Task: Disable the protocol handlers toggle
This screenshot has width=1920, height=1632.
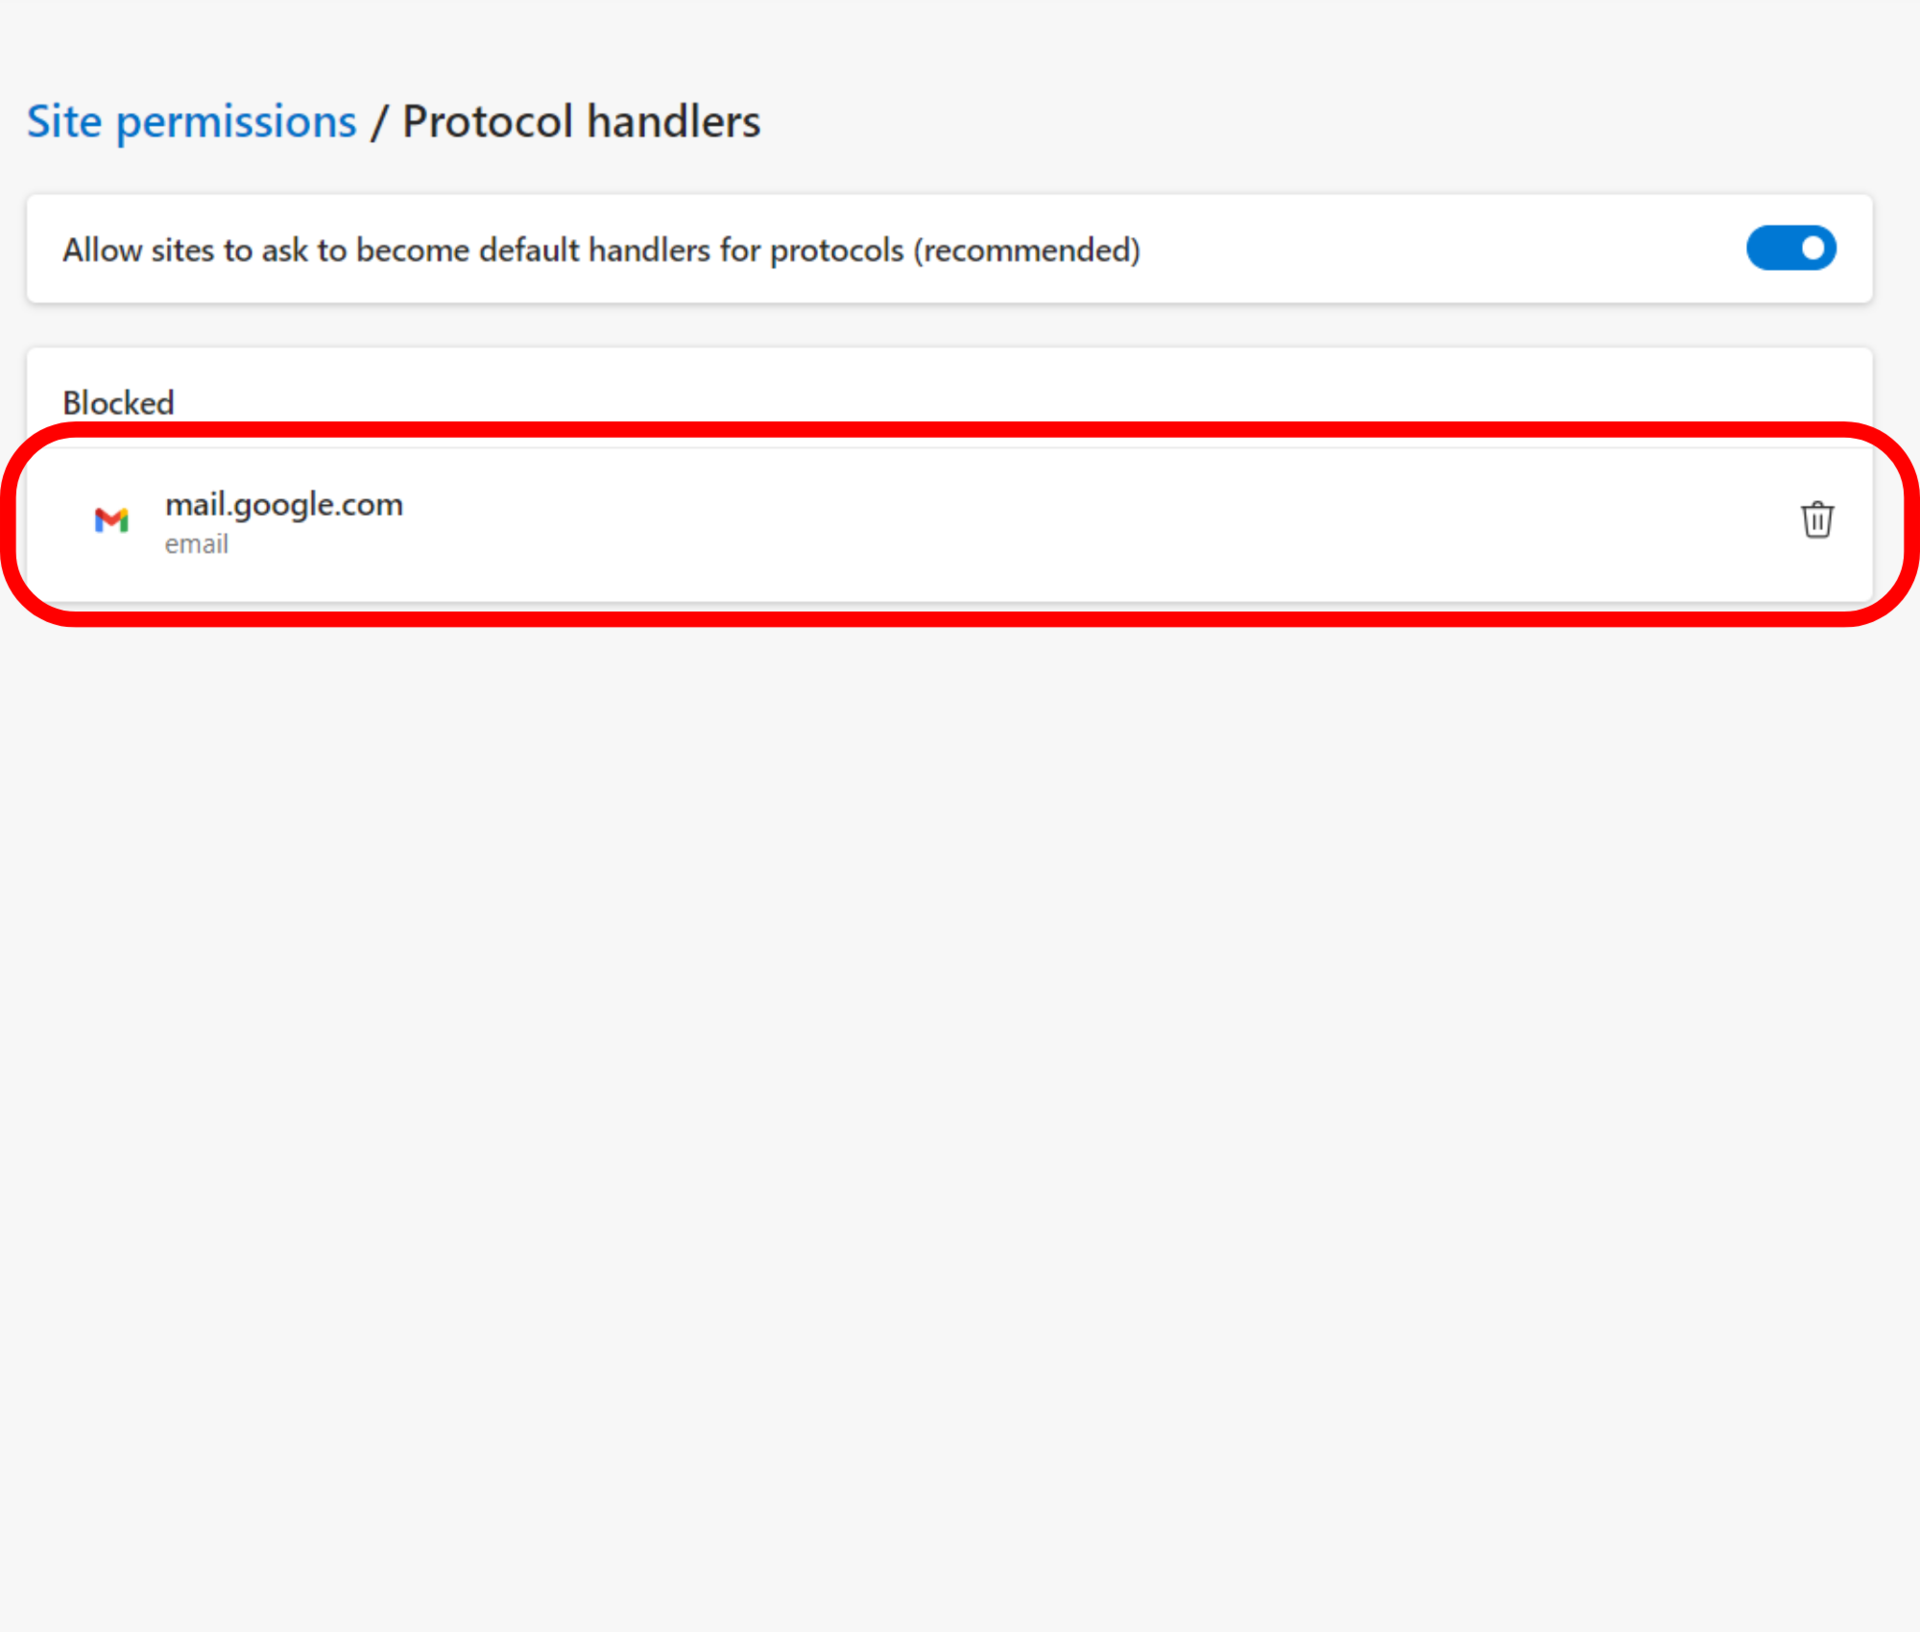Action: point(1790,248)
